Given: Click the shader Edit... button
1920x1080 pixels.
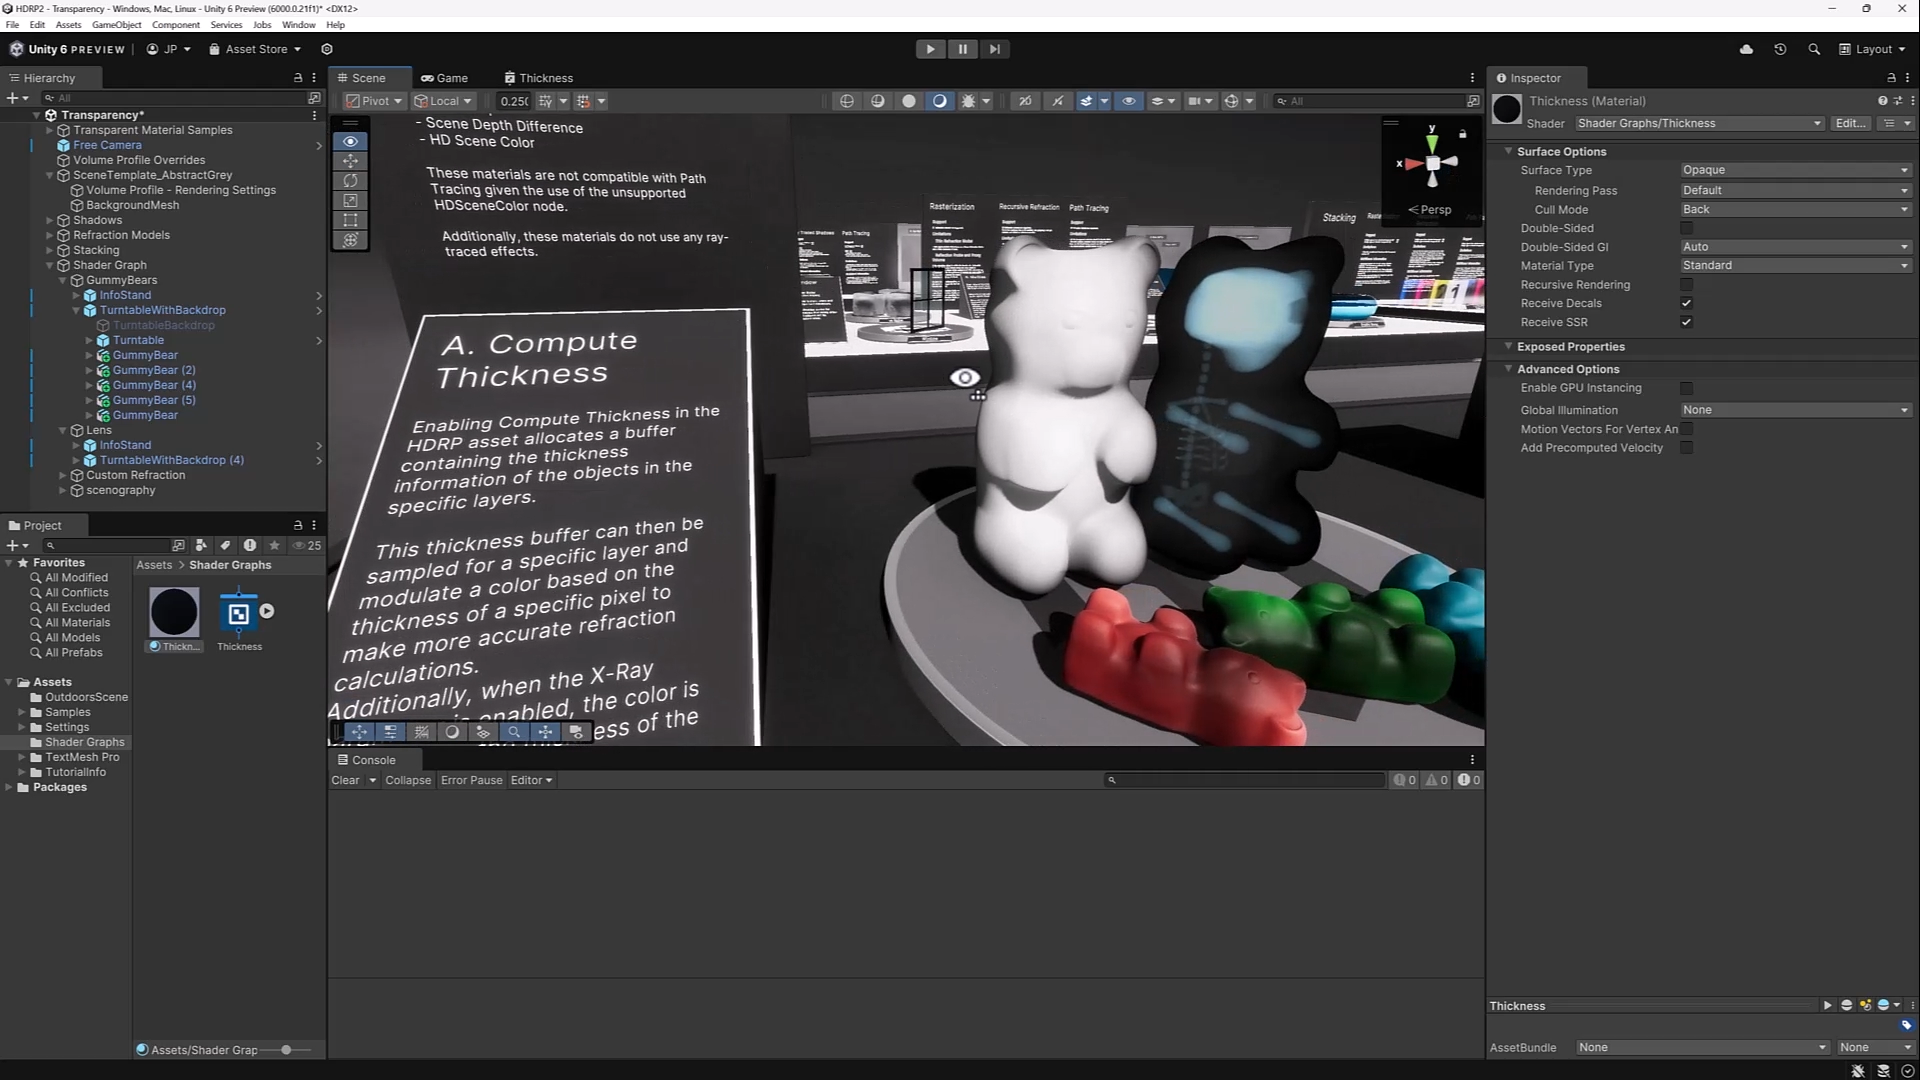Looking at the screenshot, I should point(1850,123).
